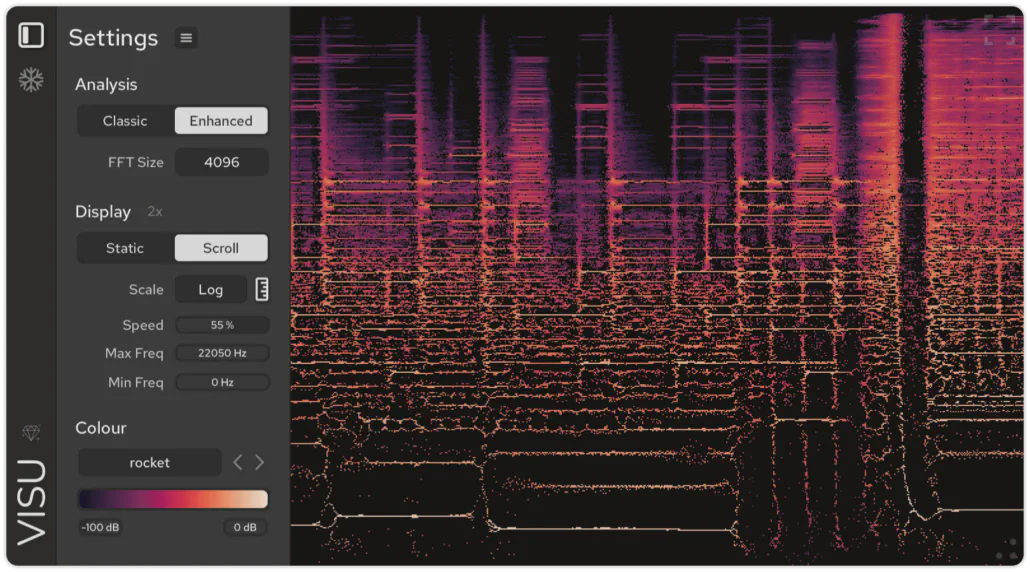Viewport: 1030px width, 572px height.
Task: Open the Settings hamburger menu
Action: (186, 38)
